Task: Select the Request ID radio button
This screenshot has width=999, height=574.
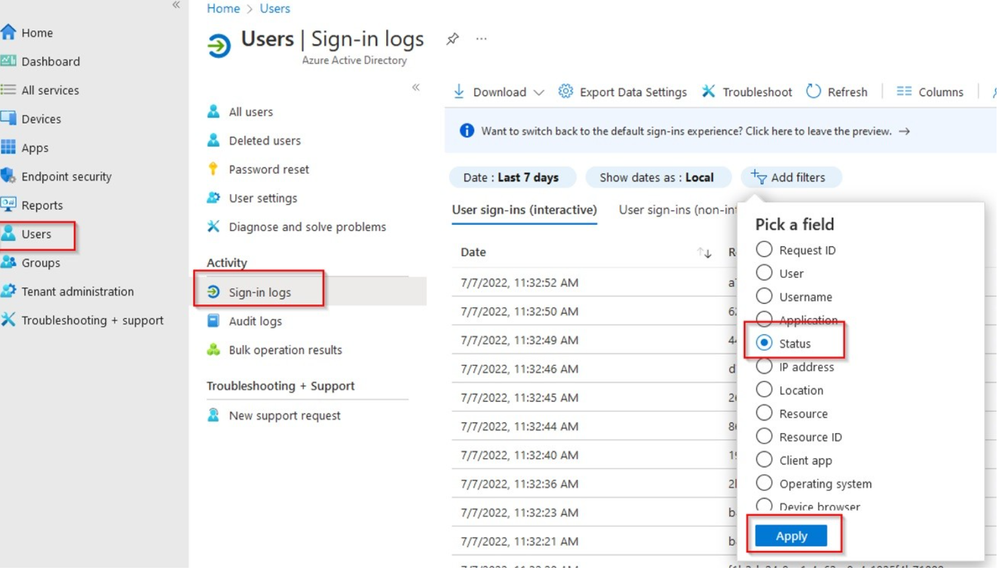Action: pyautogui.click(x=764, y=249)
